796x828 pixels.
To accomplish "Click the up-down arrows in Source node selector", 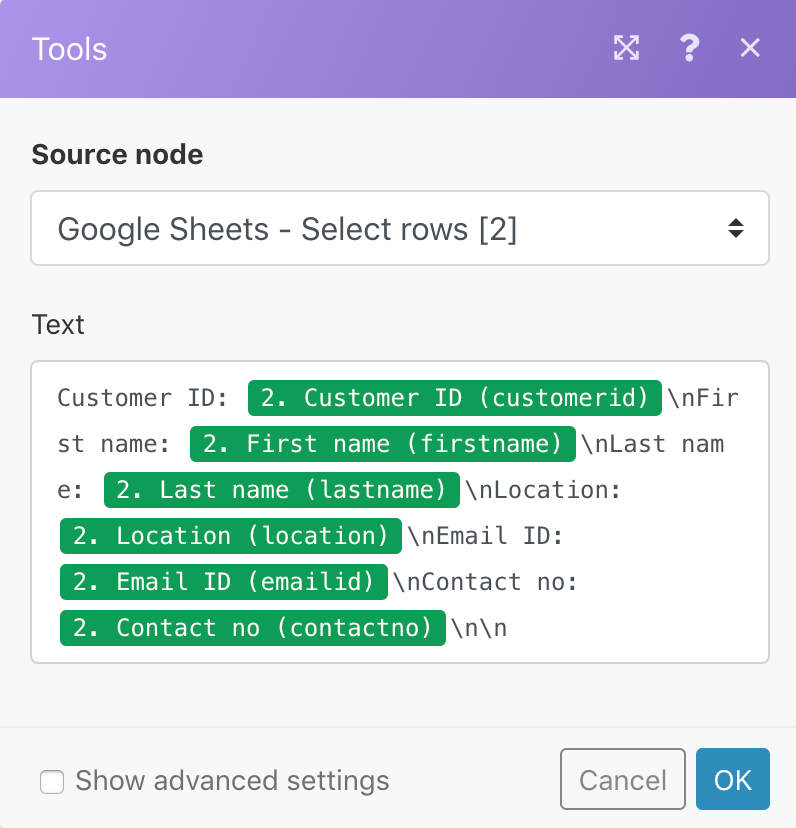I will [x=735, y=229].
